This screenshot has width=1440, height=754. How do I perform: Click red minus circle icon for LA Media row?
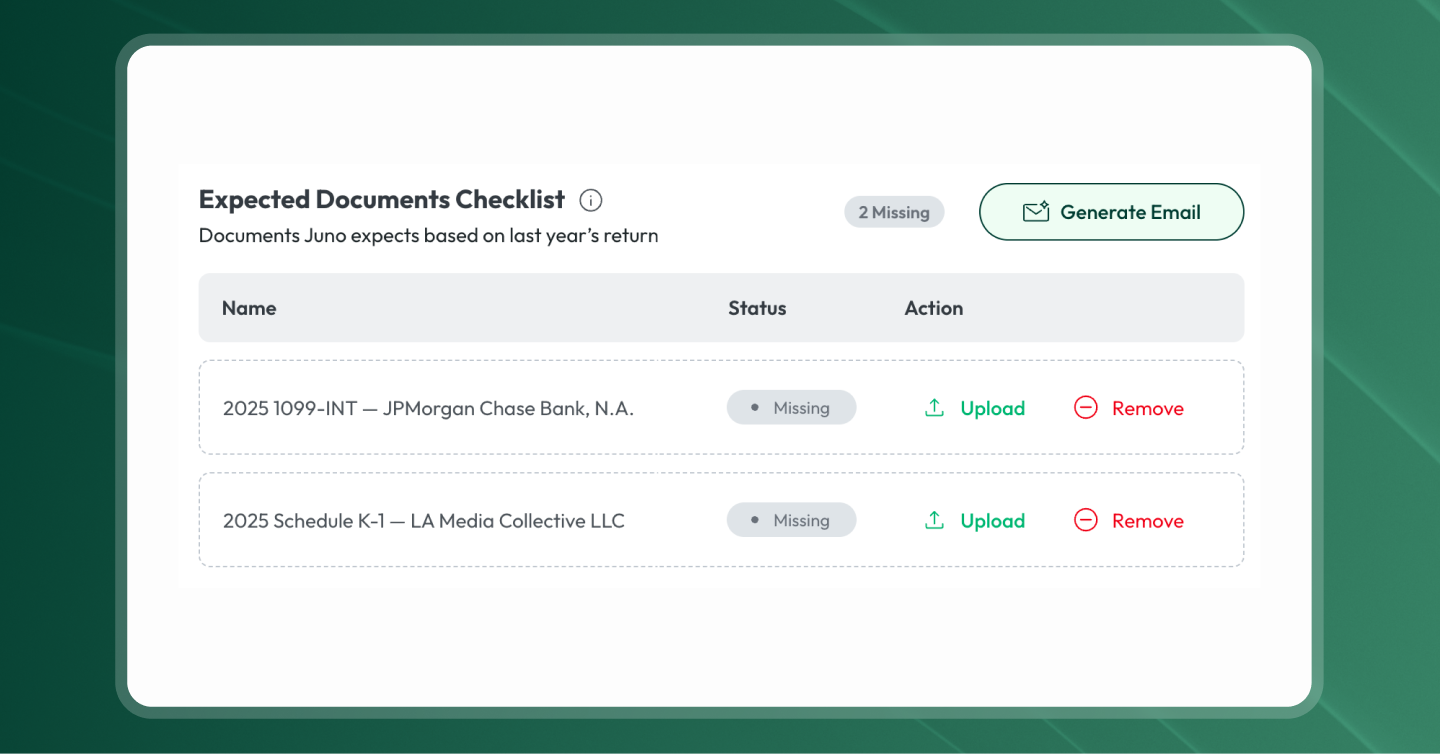tap(1086, 520)
